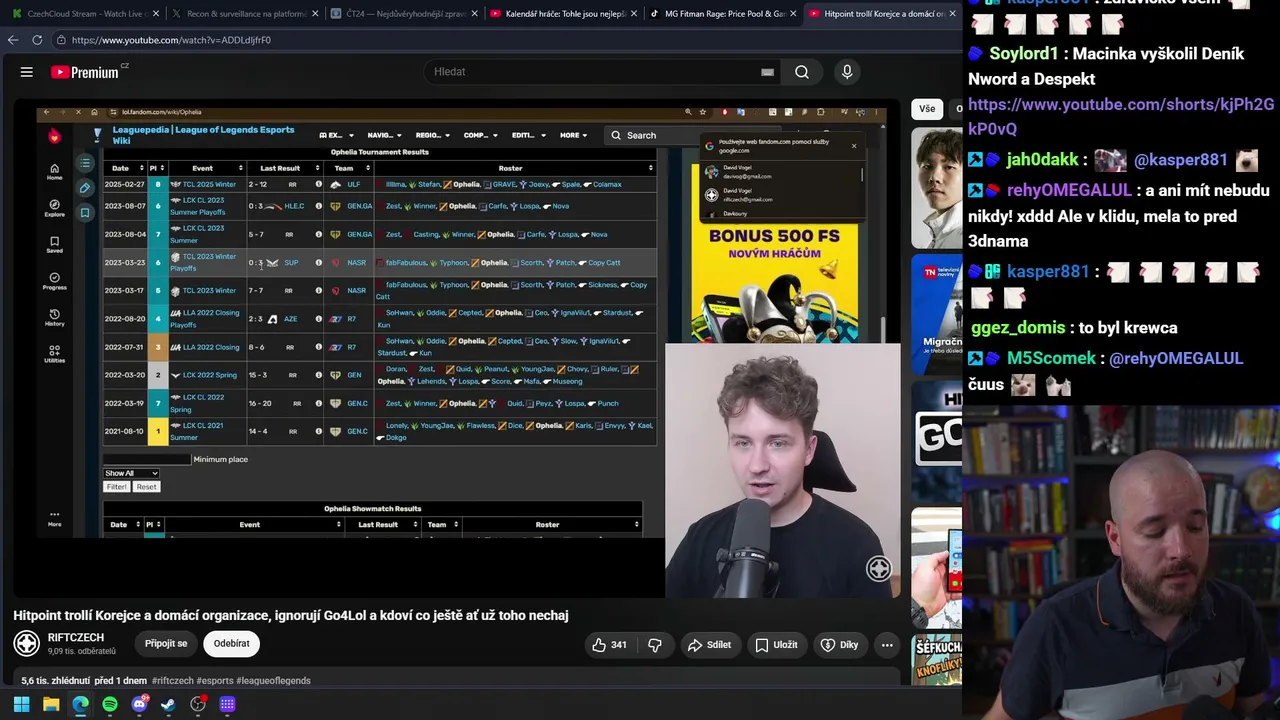Click the Minimum place input box

tap(146, 459)
